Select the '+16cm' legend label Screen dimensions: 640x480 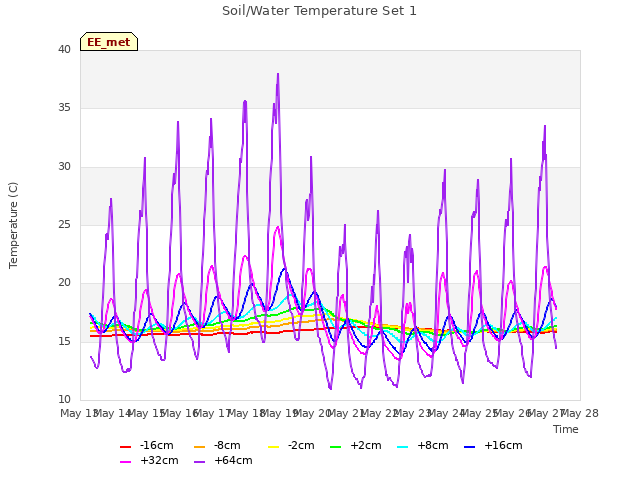pyautogui.click(x=503, y=445)
